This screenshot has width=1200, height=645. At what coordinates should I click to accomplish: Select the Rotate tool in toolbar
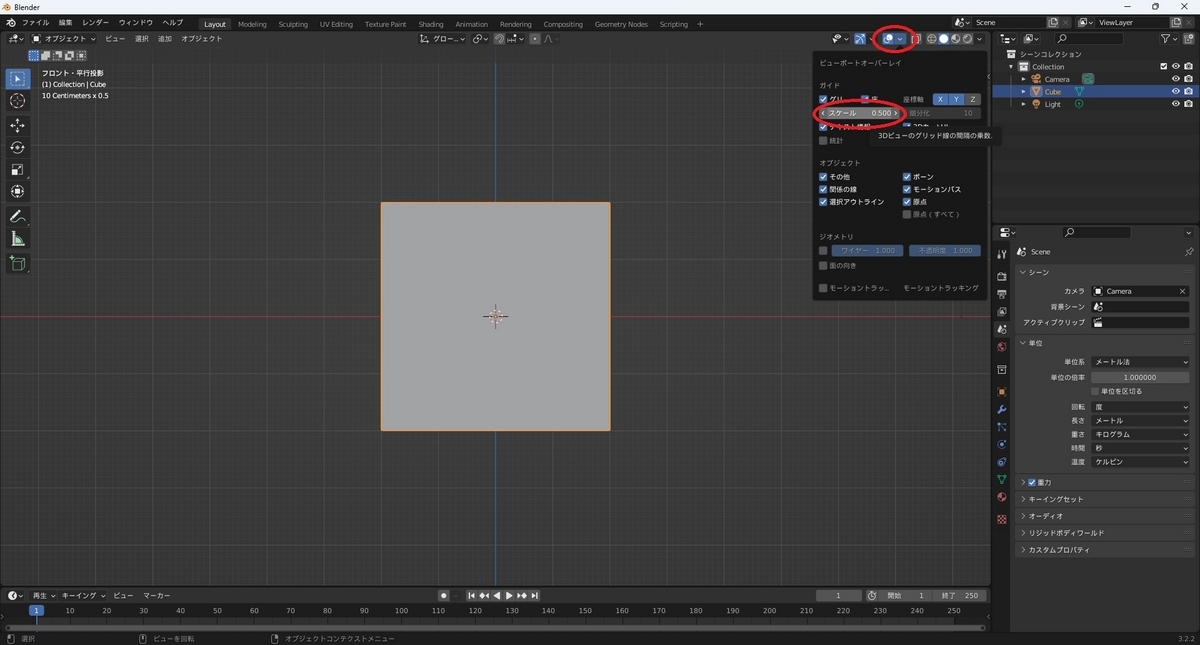point(17,147)
